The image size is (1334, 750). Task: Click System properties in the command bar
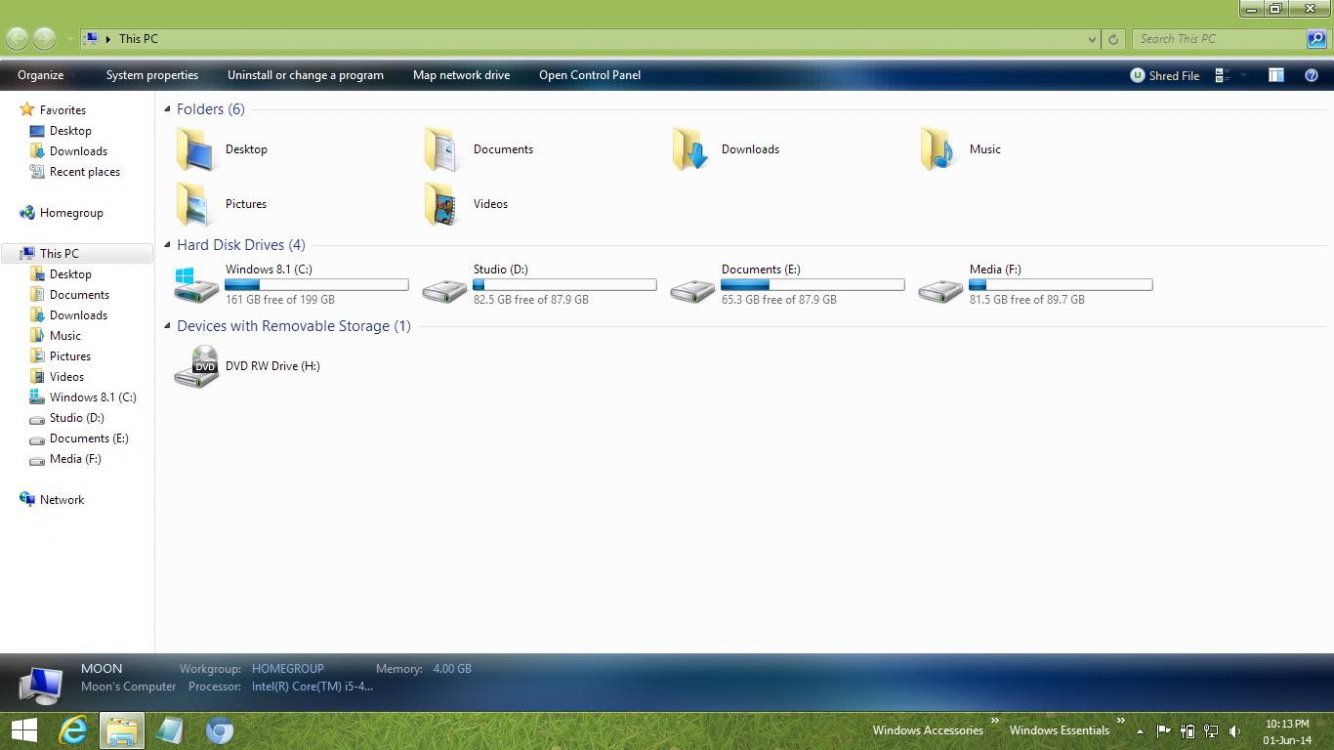click(152, 75)
